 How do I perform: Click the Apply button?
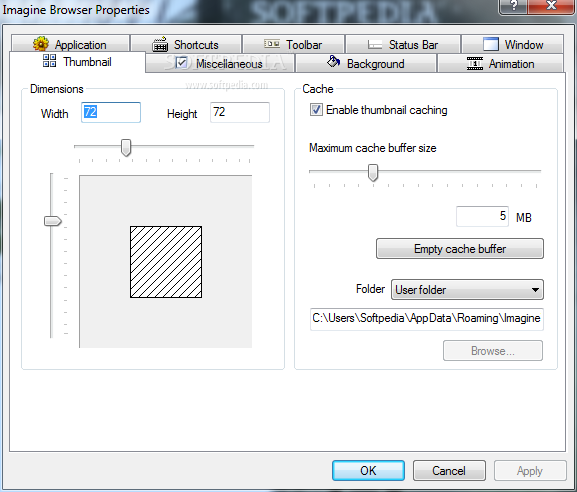pos(530,470)
